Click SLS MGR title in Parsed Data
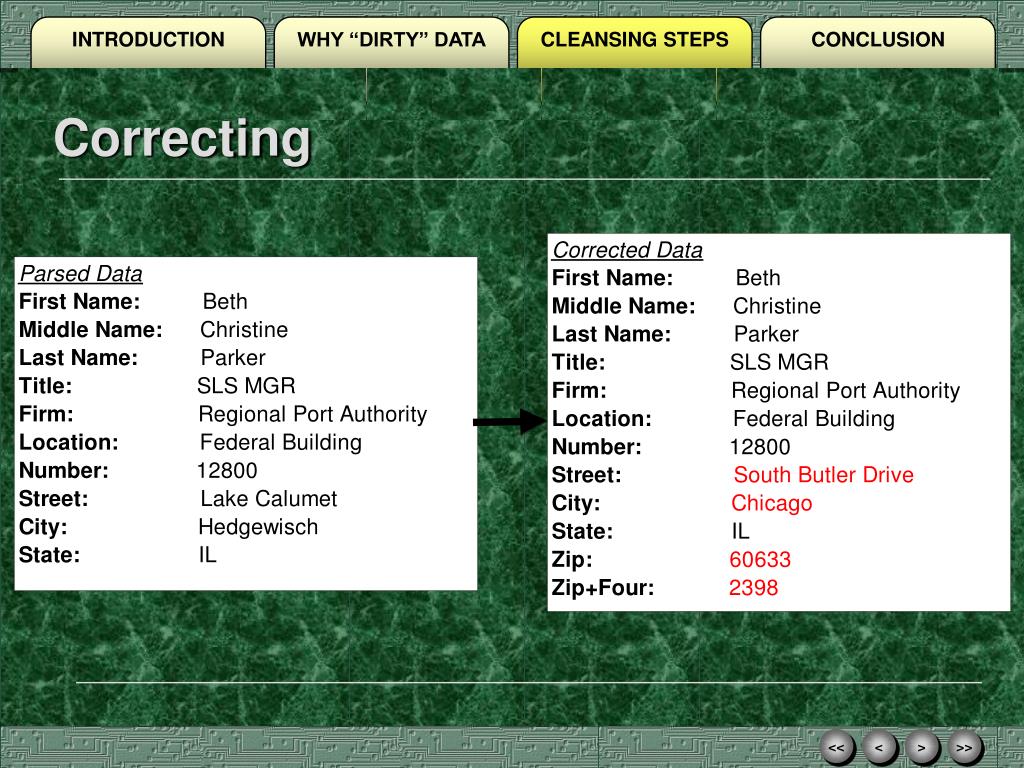1024x768 pixels. (246, 386)
